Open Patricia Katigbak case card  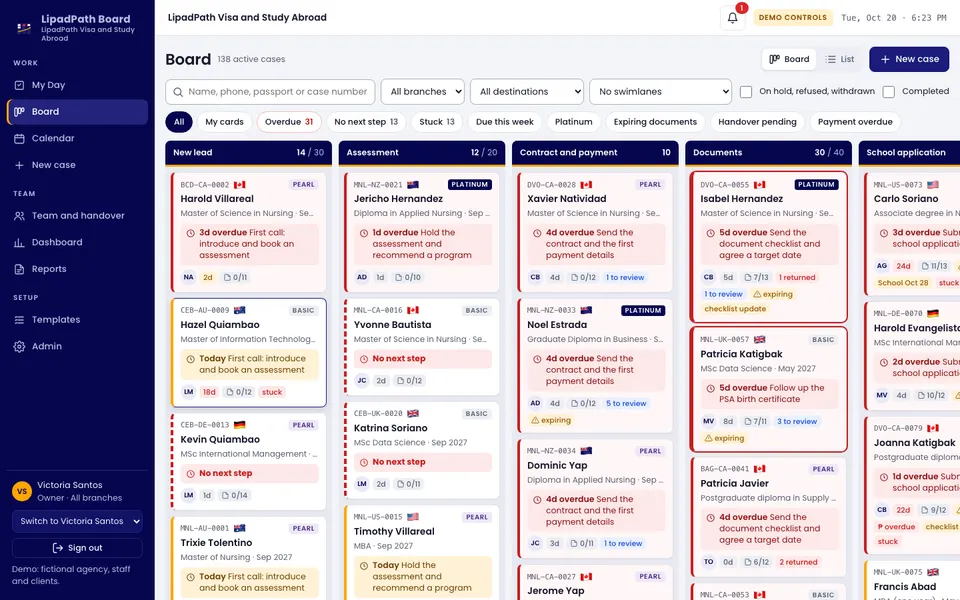[768, 389]
